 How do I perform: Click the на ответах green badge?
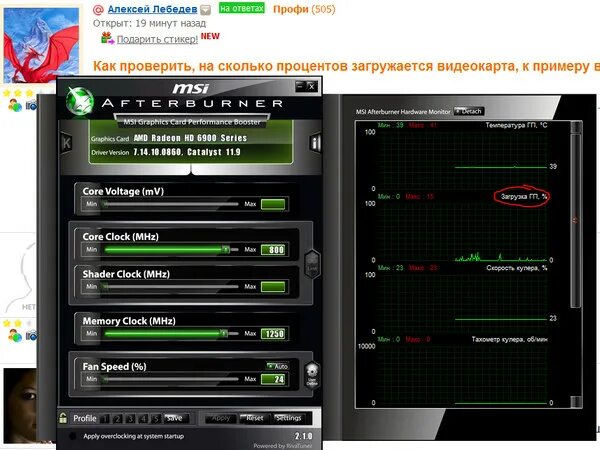tap(241, 8)
